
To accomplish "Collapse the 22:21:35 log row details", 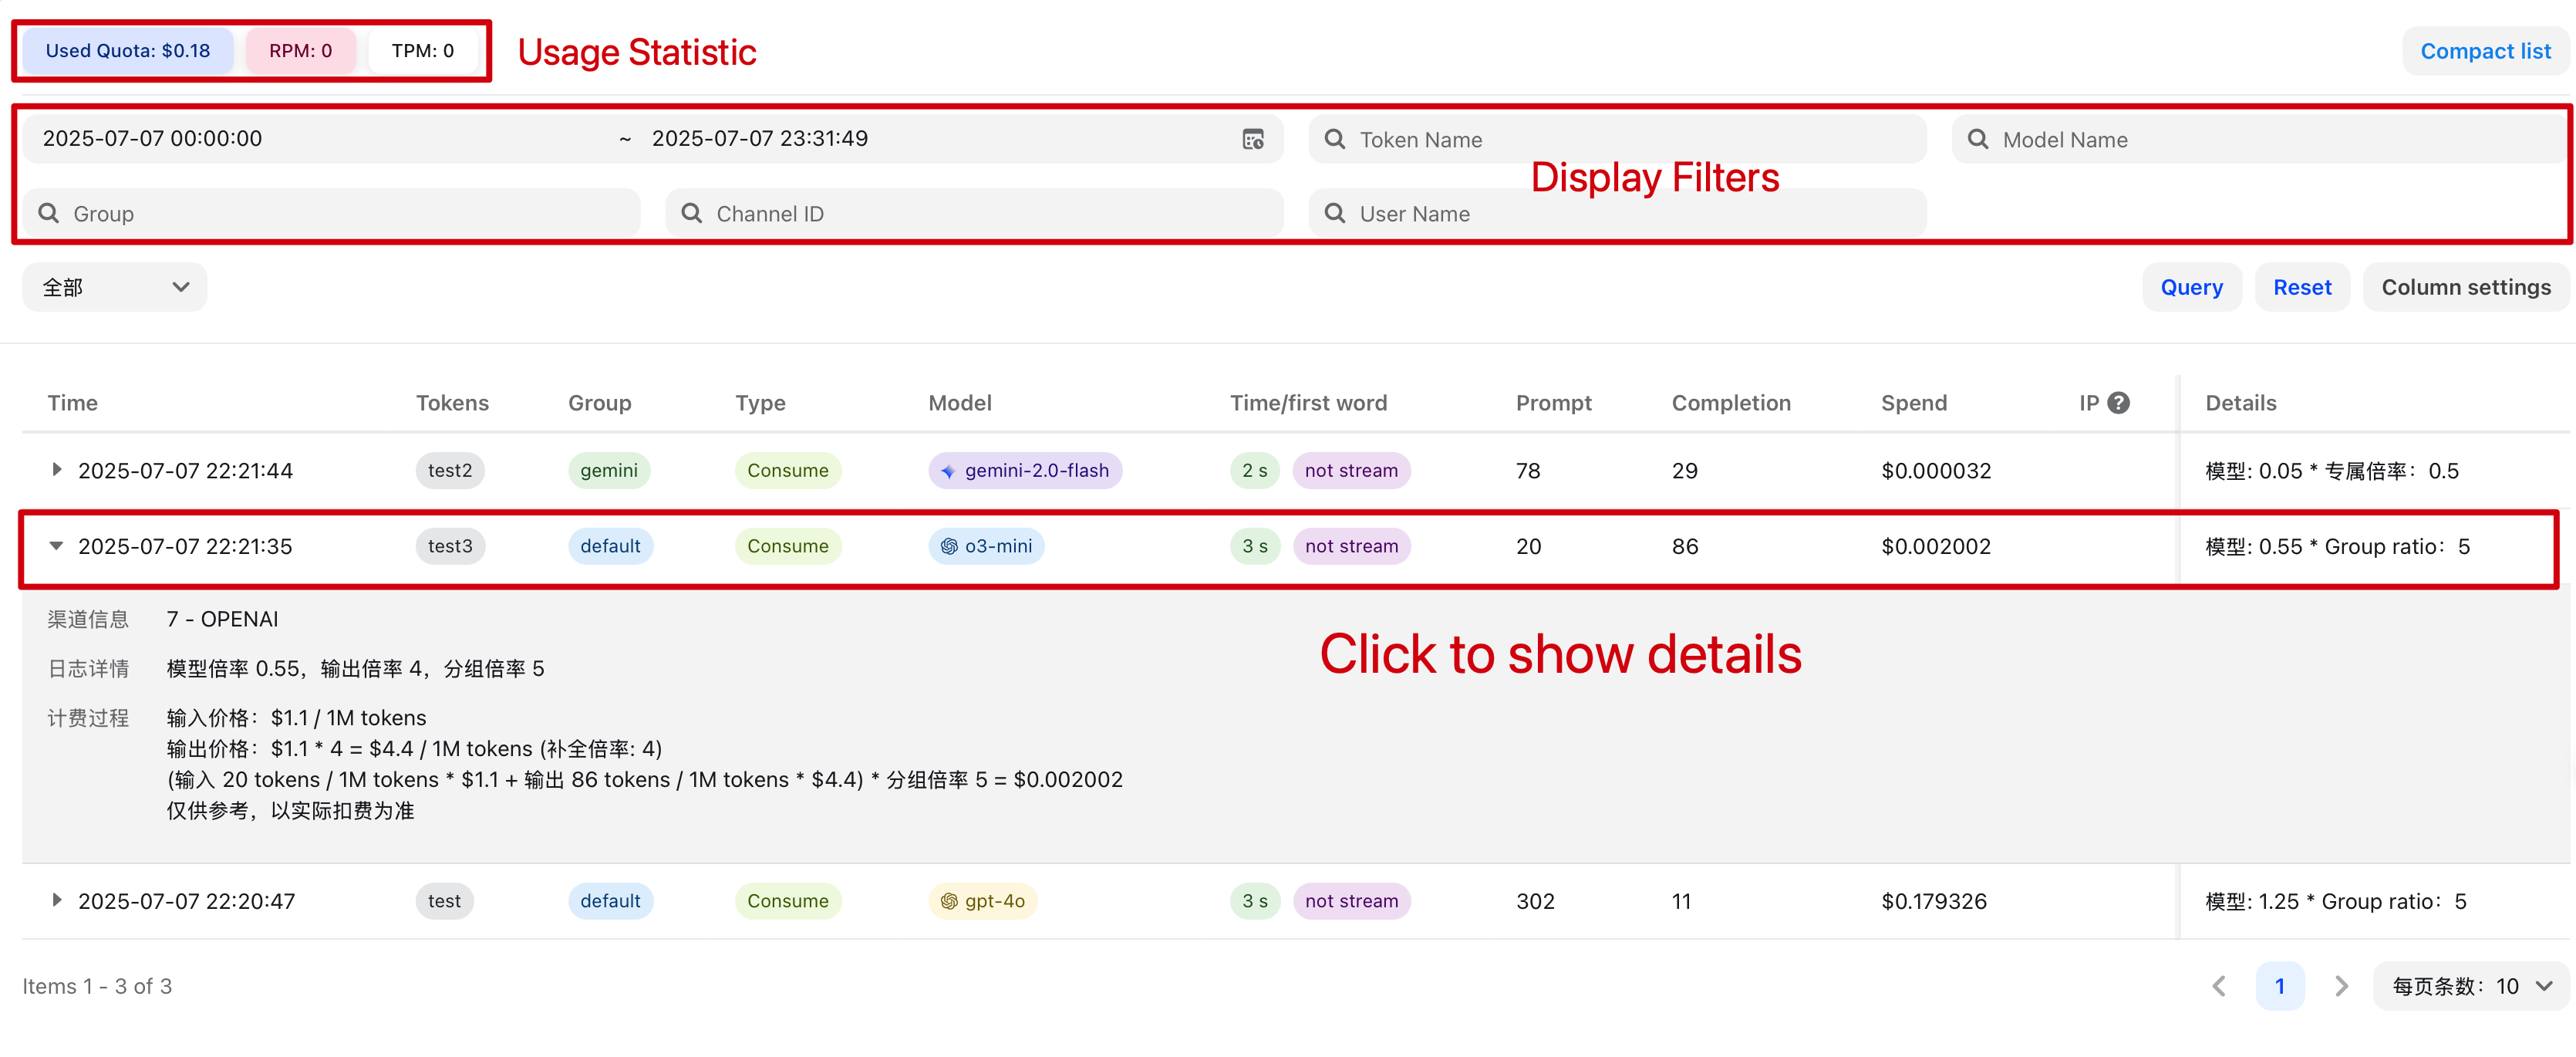I will [x=56, y=546].
